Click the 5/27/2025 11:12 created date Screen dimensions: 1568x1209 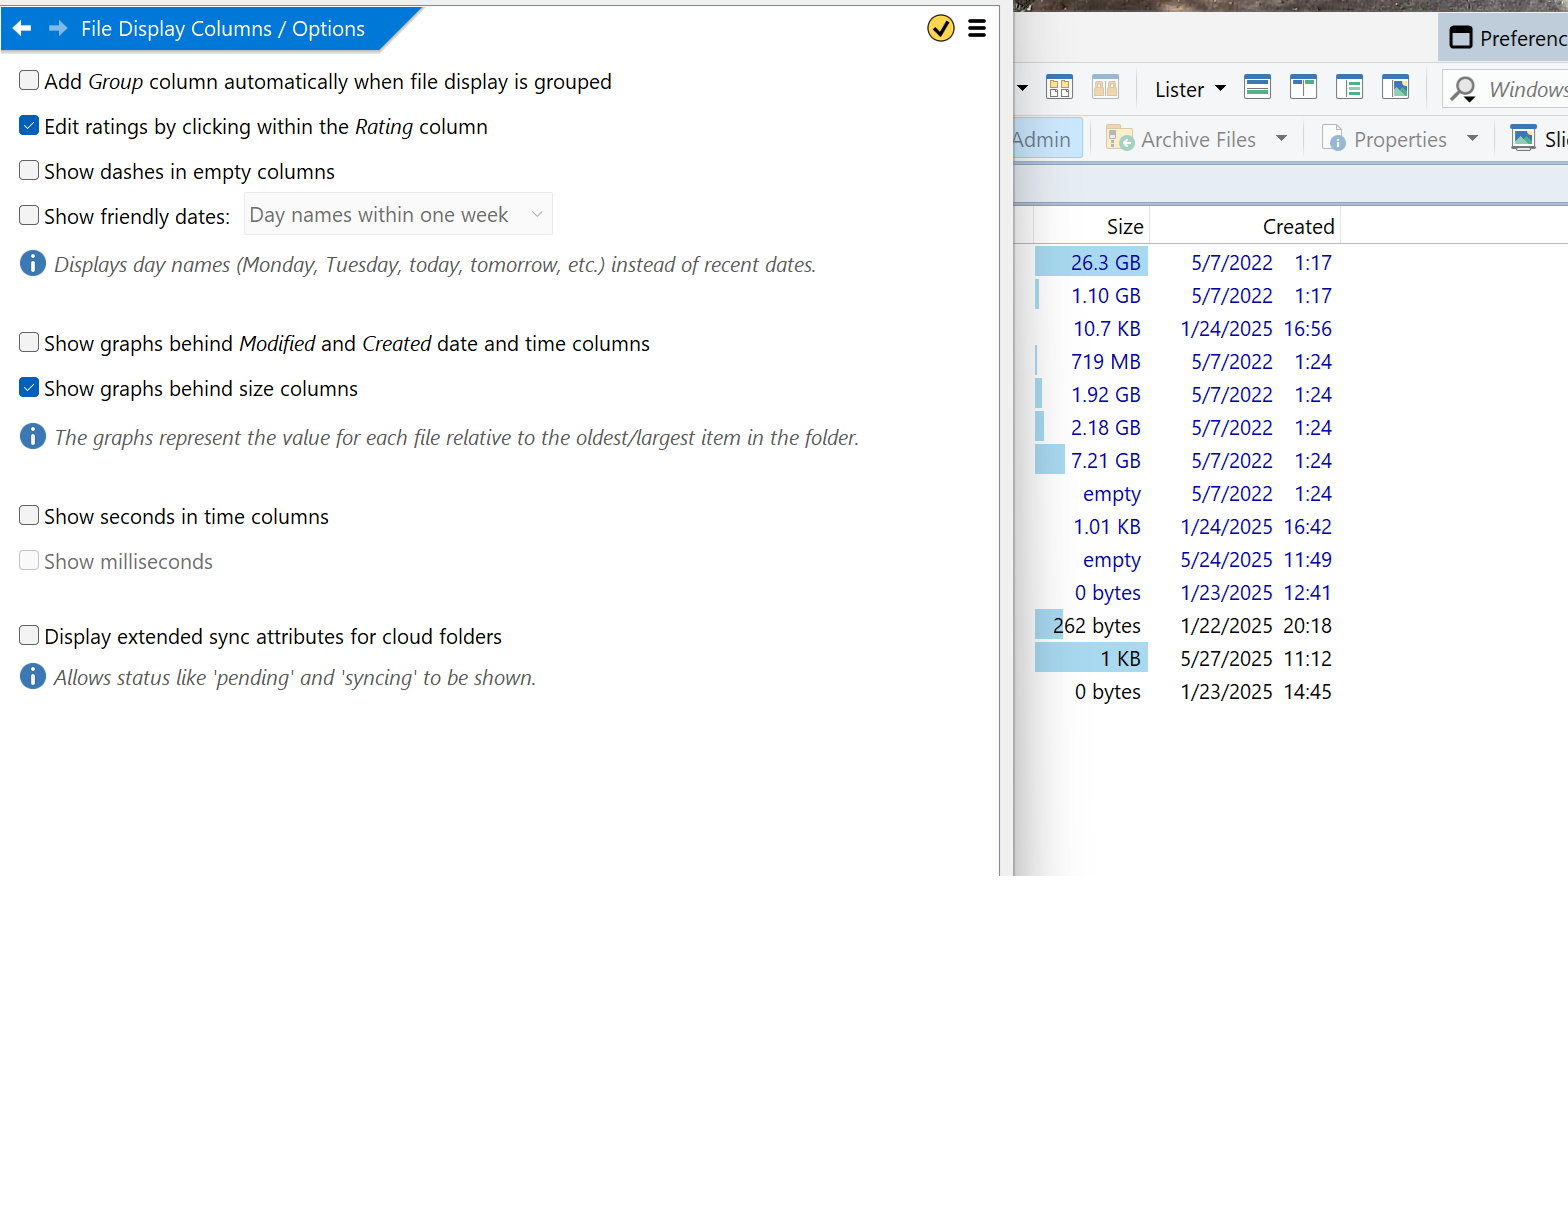pyautogui.click(x=1256, y=658)
